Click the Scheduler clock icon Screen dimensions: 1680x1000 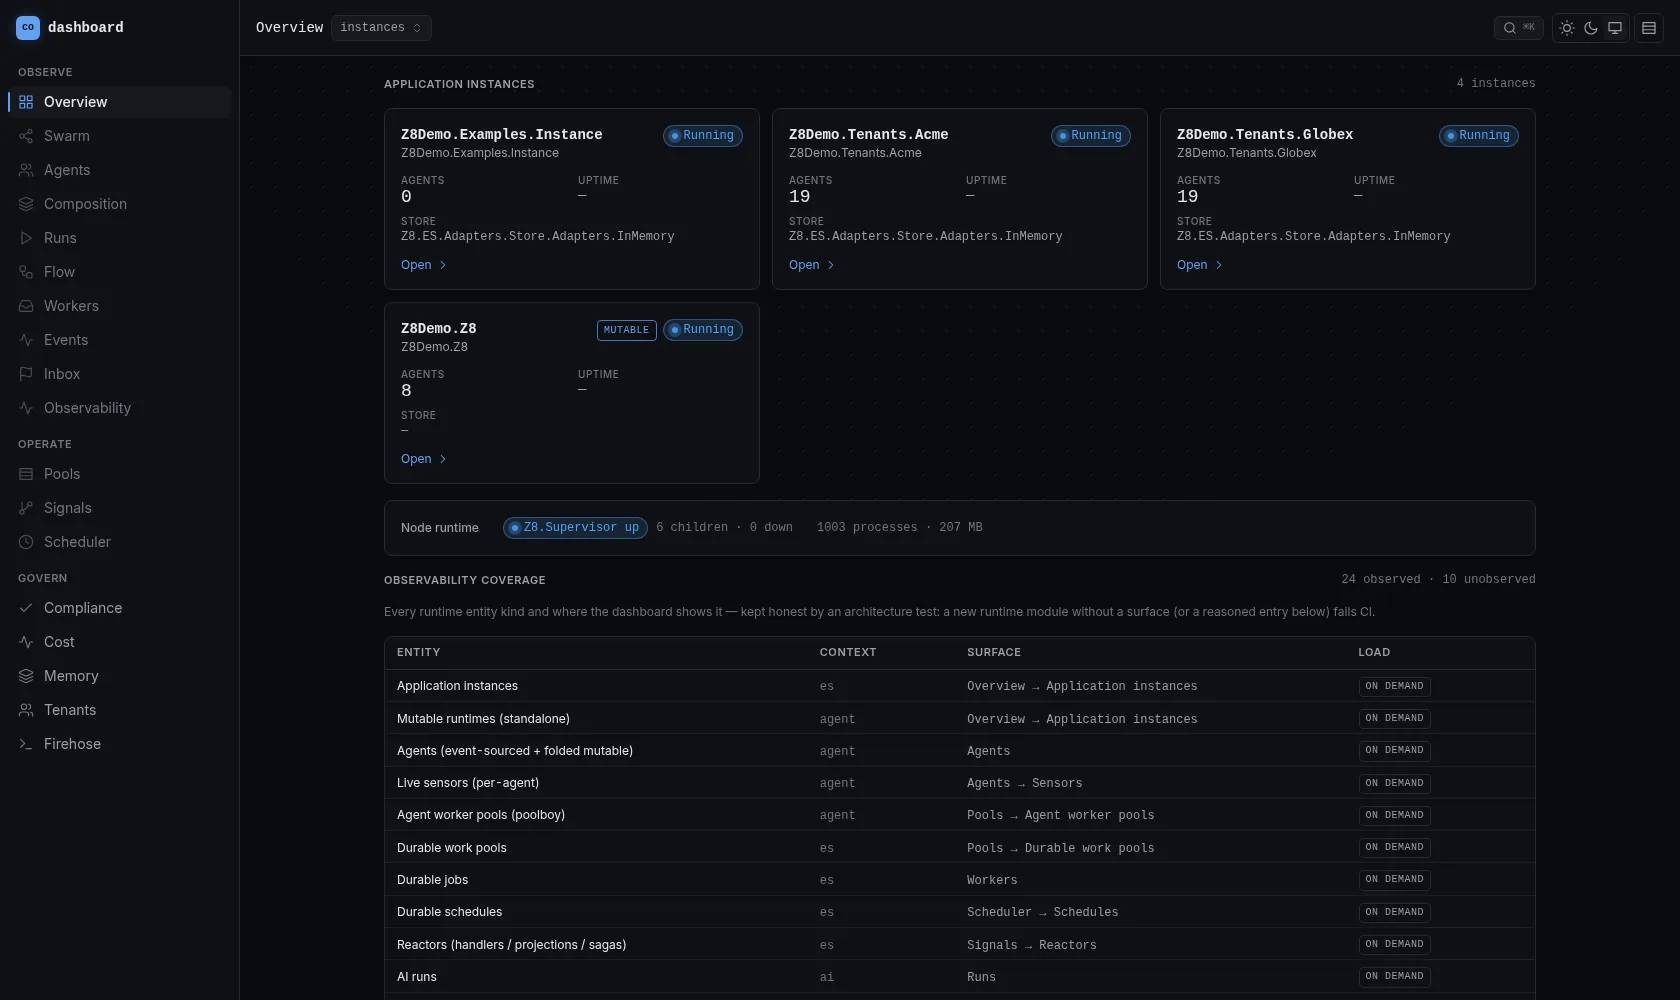26,542
